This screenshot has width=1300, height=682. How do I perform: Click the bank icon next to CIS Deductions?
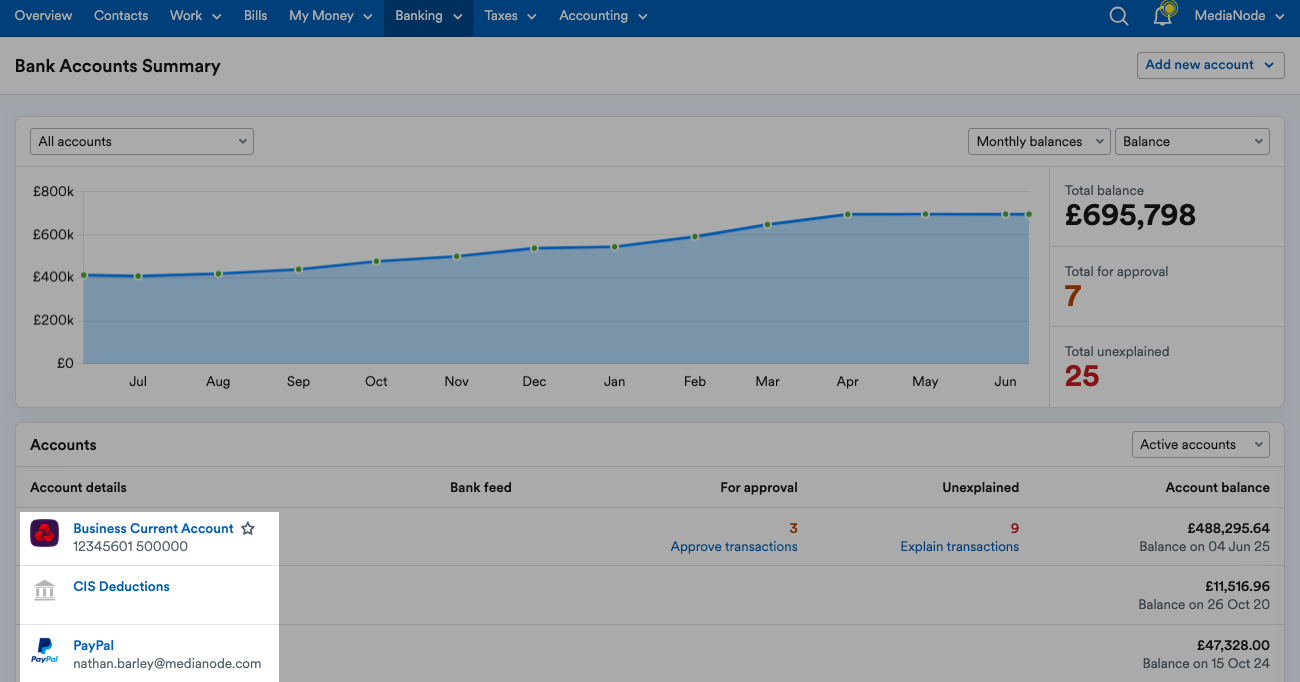point(44,591)
